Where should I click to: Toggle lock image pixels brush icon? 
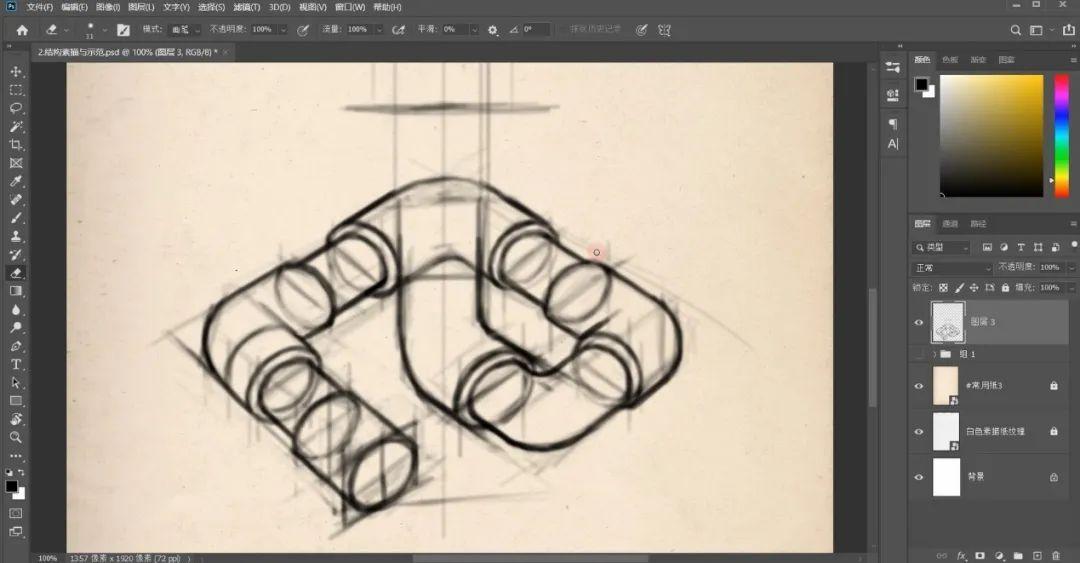(x=958, y=287)
